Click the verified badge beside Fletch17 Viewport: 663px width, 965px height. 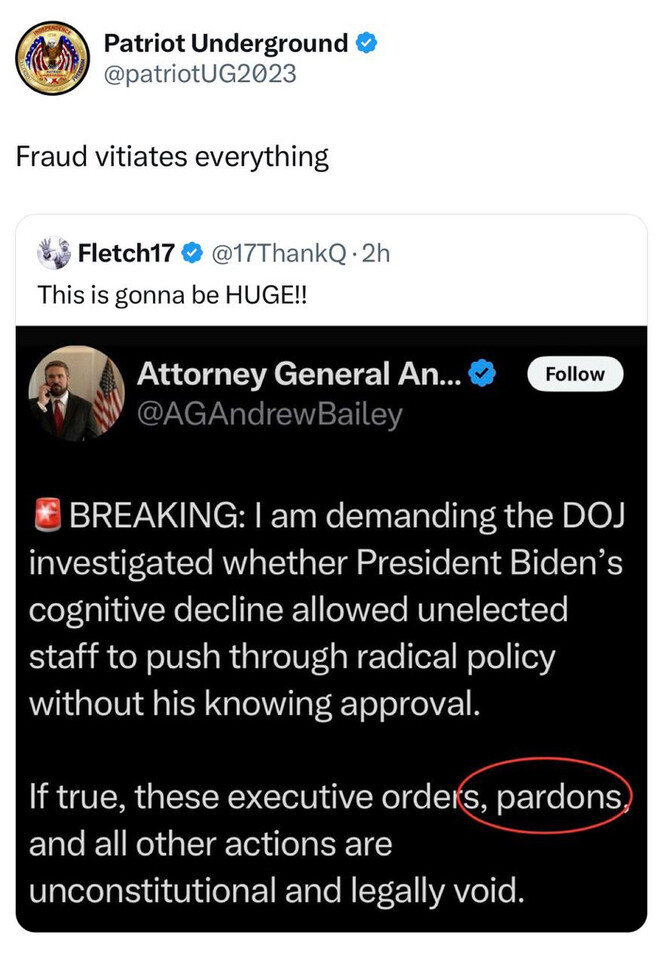pos(193,254)
